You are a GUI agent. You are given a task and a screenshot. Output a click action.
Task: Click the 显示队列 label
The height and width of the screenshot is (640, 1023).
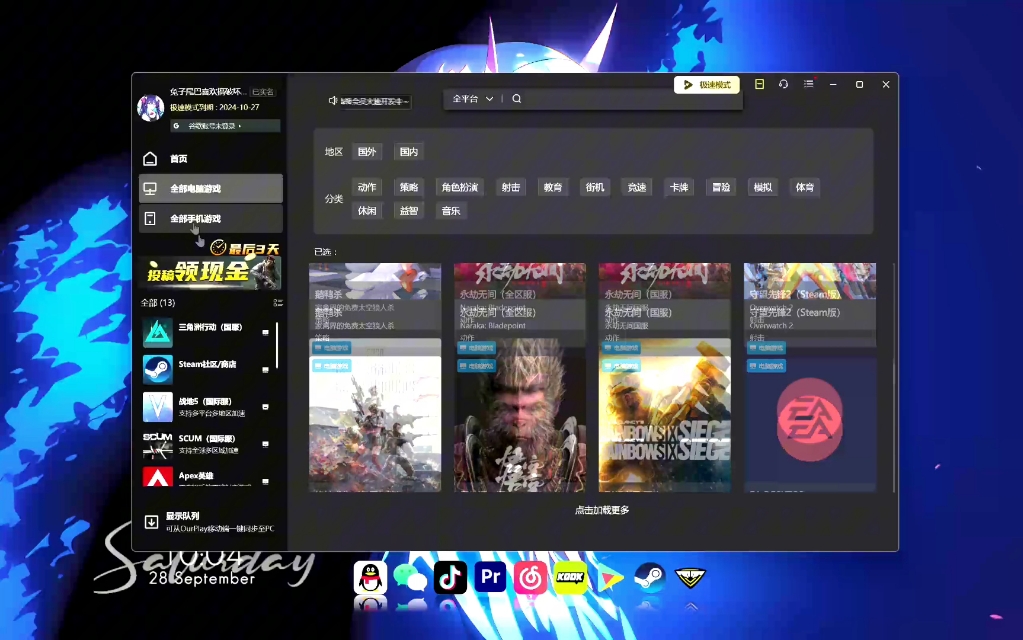tap(182, 516)
